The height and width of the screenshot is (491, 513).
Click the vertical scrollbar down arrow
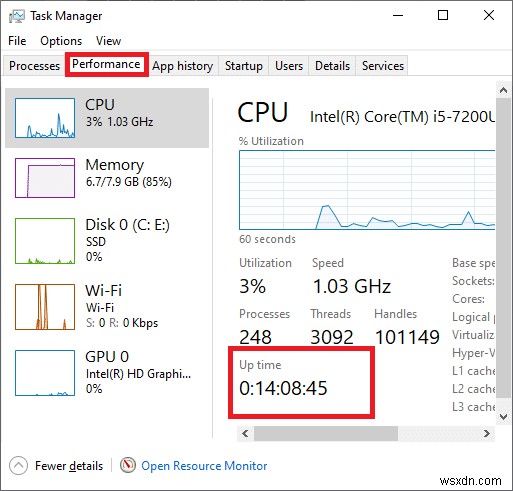(x=503, y=416)
